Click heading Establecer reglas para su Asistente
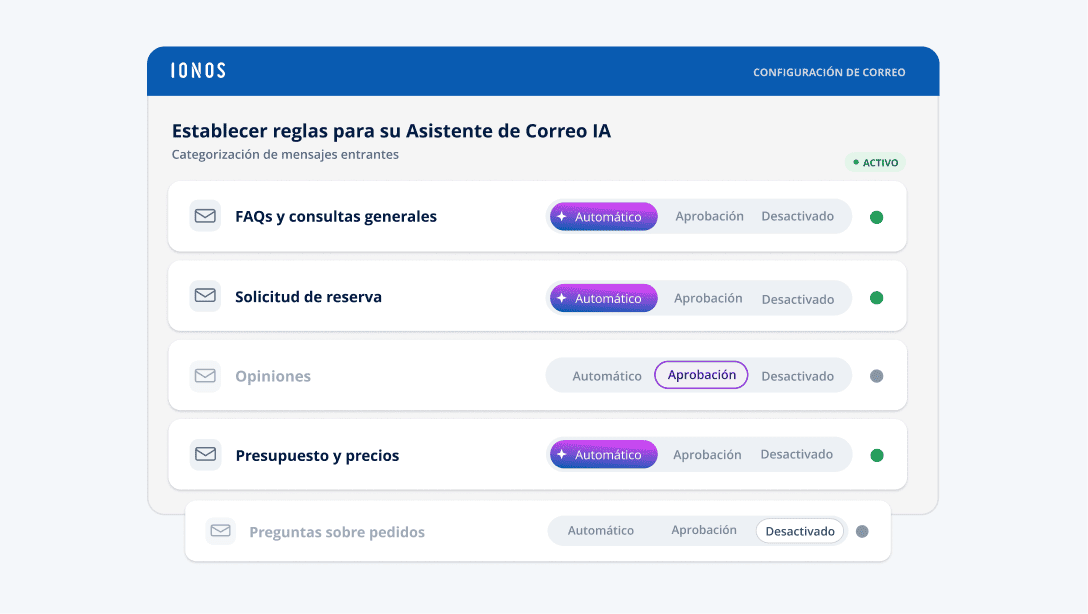The height and width of the screenshot is (614, 1088). [391, 130]
